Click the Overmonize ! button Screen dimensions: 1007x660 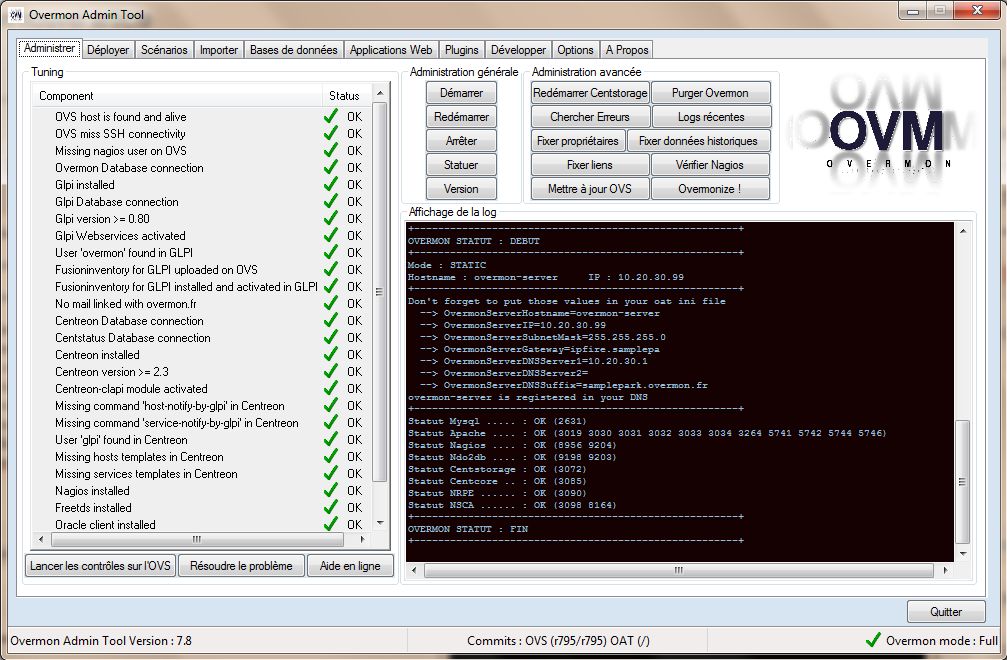(710, 189)
